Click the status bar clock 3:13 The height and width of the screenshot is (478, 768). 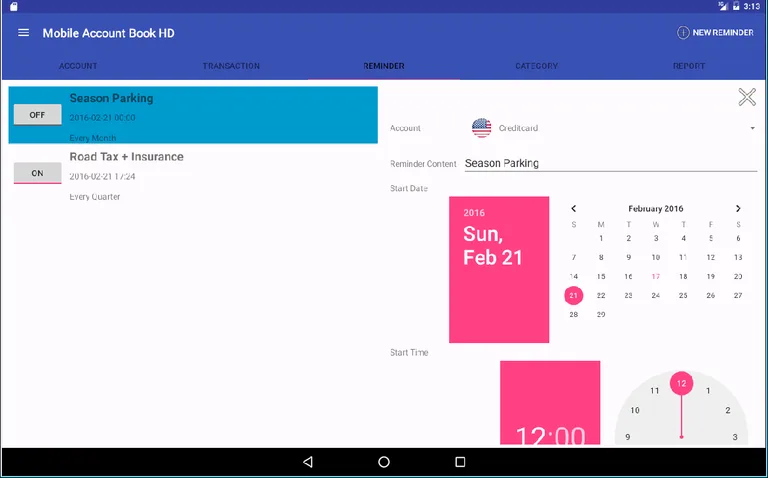[x=751, y=6]
